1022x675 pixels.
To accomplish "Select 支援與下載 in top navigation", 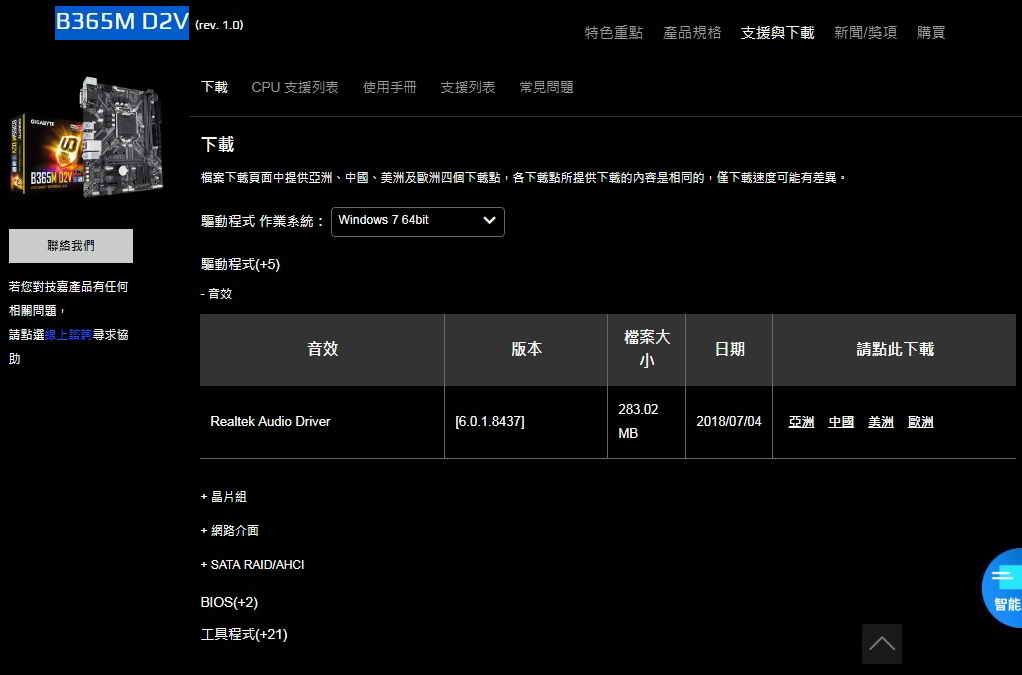I will tap(778, 33).
